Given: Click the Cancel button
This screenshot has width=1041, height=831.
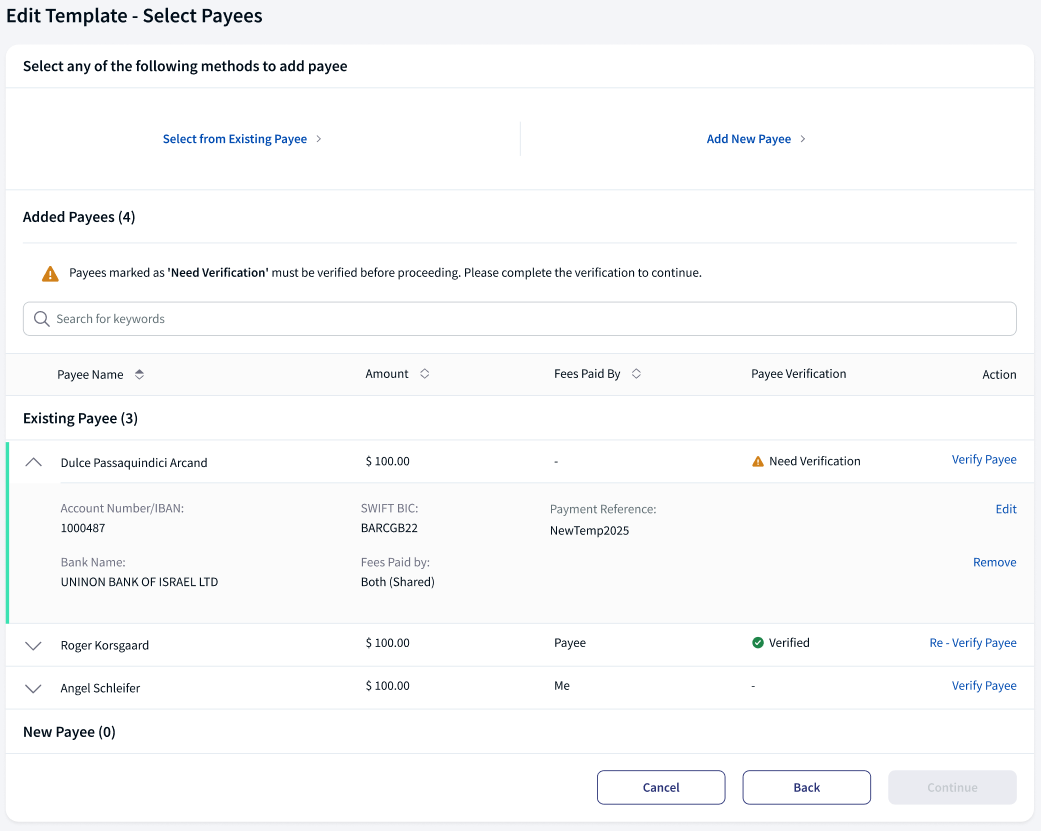Looking at the screenshot, I should 661,787.
